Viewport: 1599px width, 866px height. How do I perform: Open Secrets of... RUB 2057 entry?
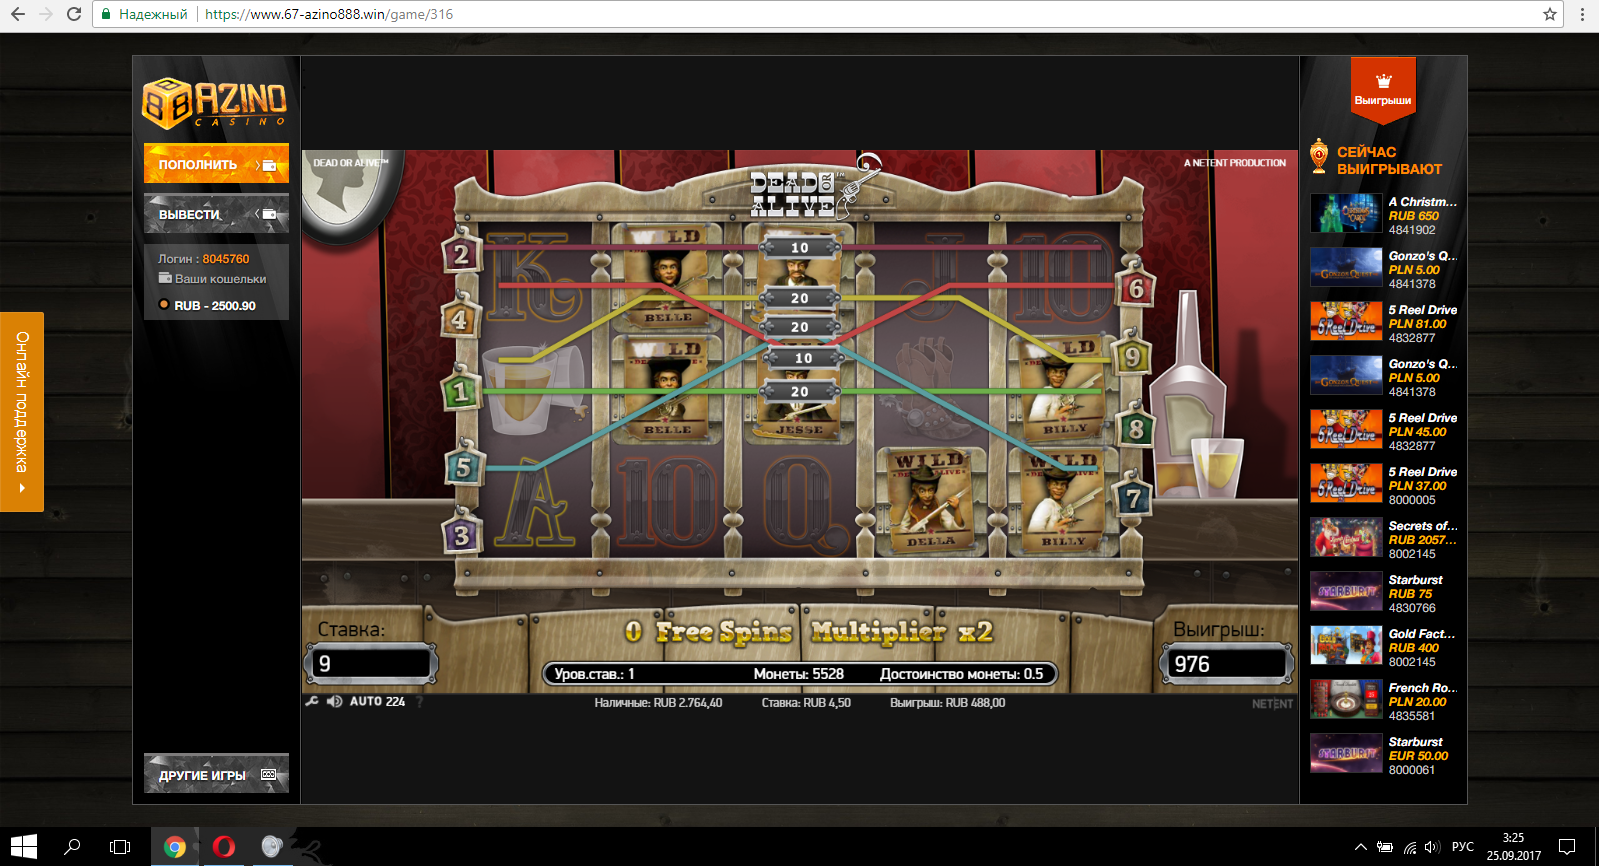point(1384,538)
